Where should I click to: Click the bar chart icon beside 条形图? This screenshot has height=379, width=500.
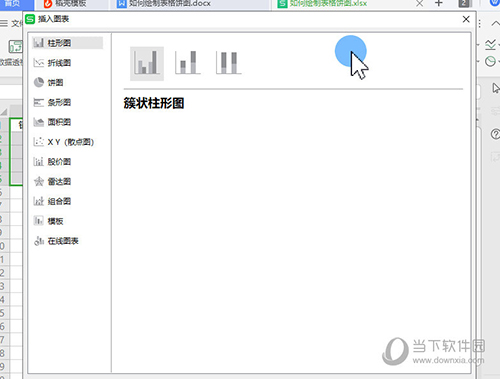[x=39, y=102]
